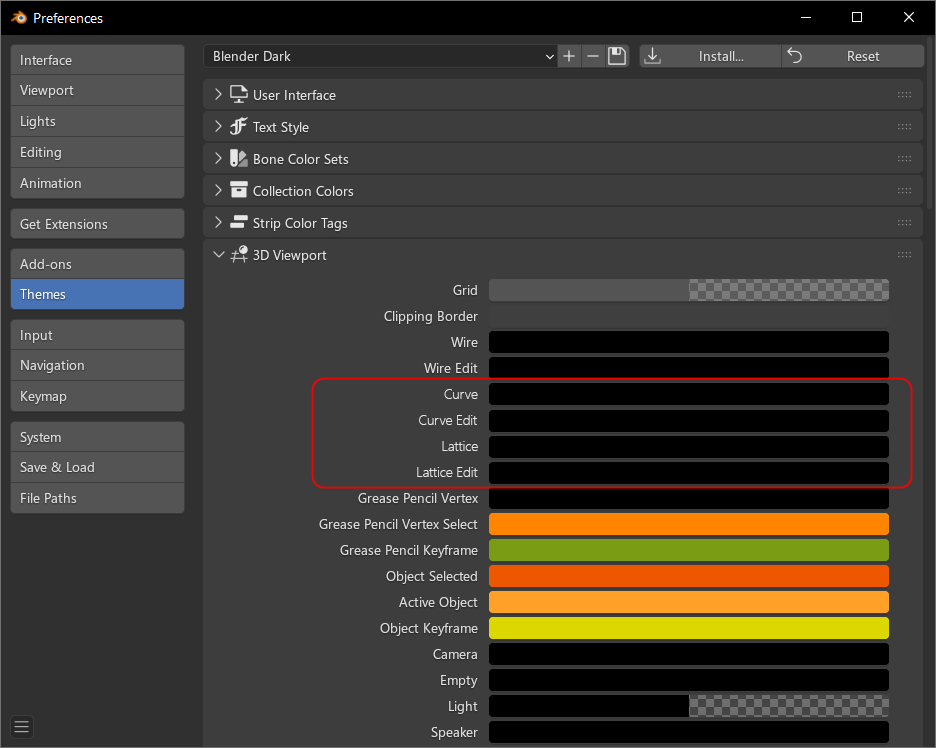The width and height of the screenshot is (936, 748).
Task: Click the Text Style font icon
Action: [239, 127]
